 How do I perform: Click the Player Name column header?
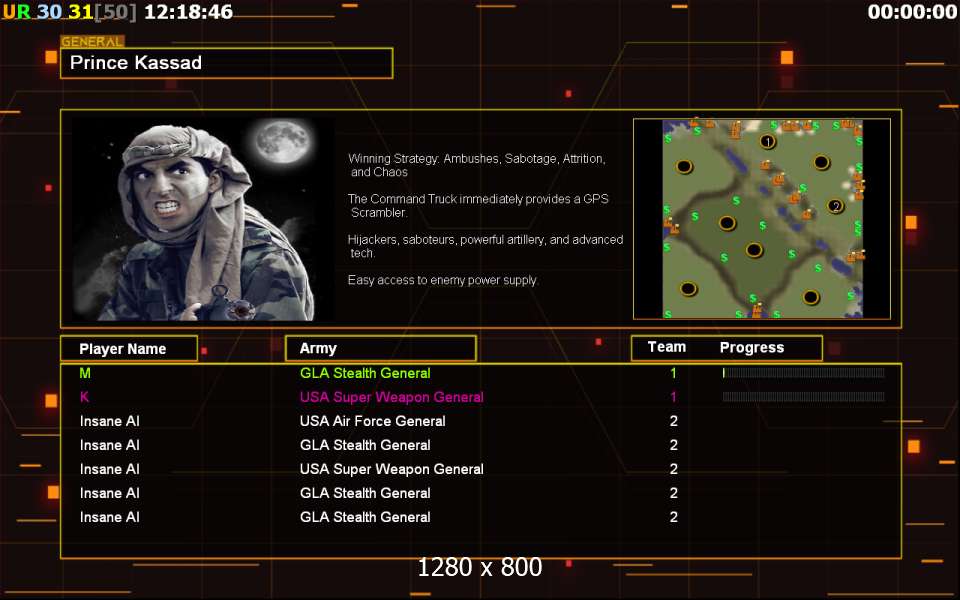(x=129, y=348)
